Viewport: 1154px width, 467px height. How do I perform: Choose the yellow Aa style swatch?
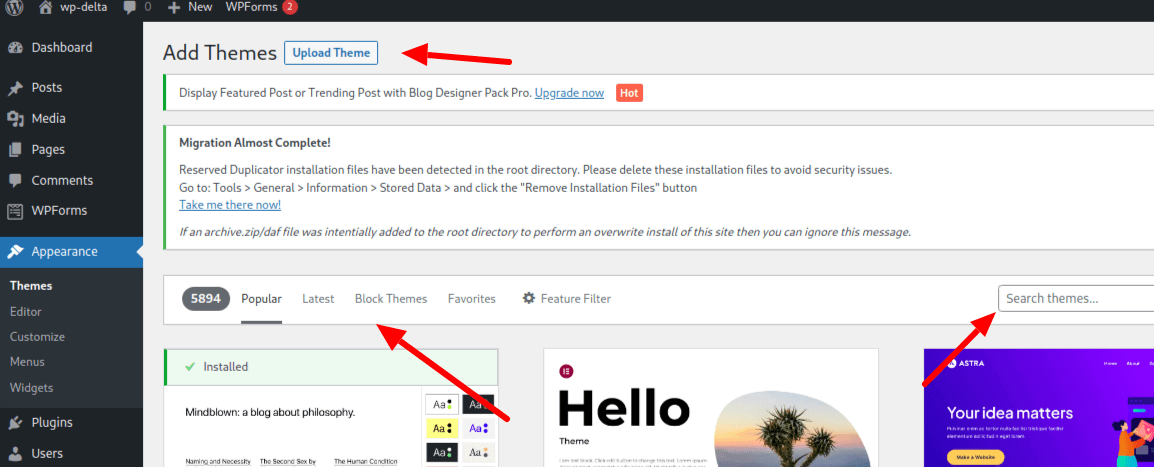point(442,427)
